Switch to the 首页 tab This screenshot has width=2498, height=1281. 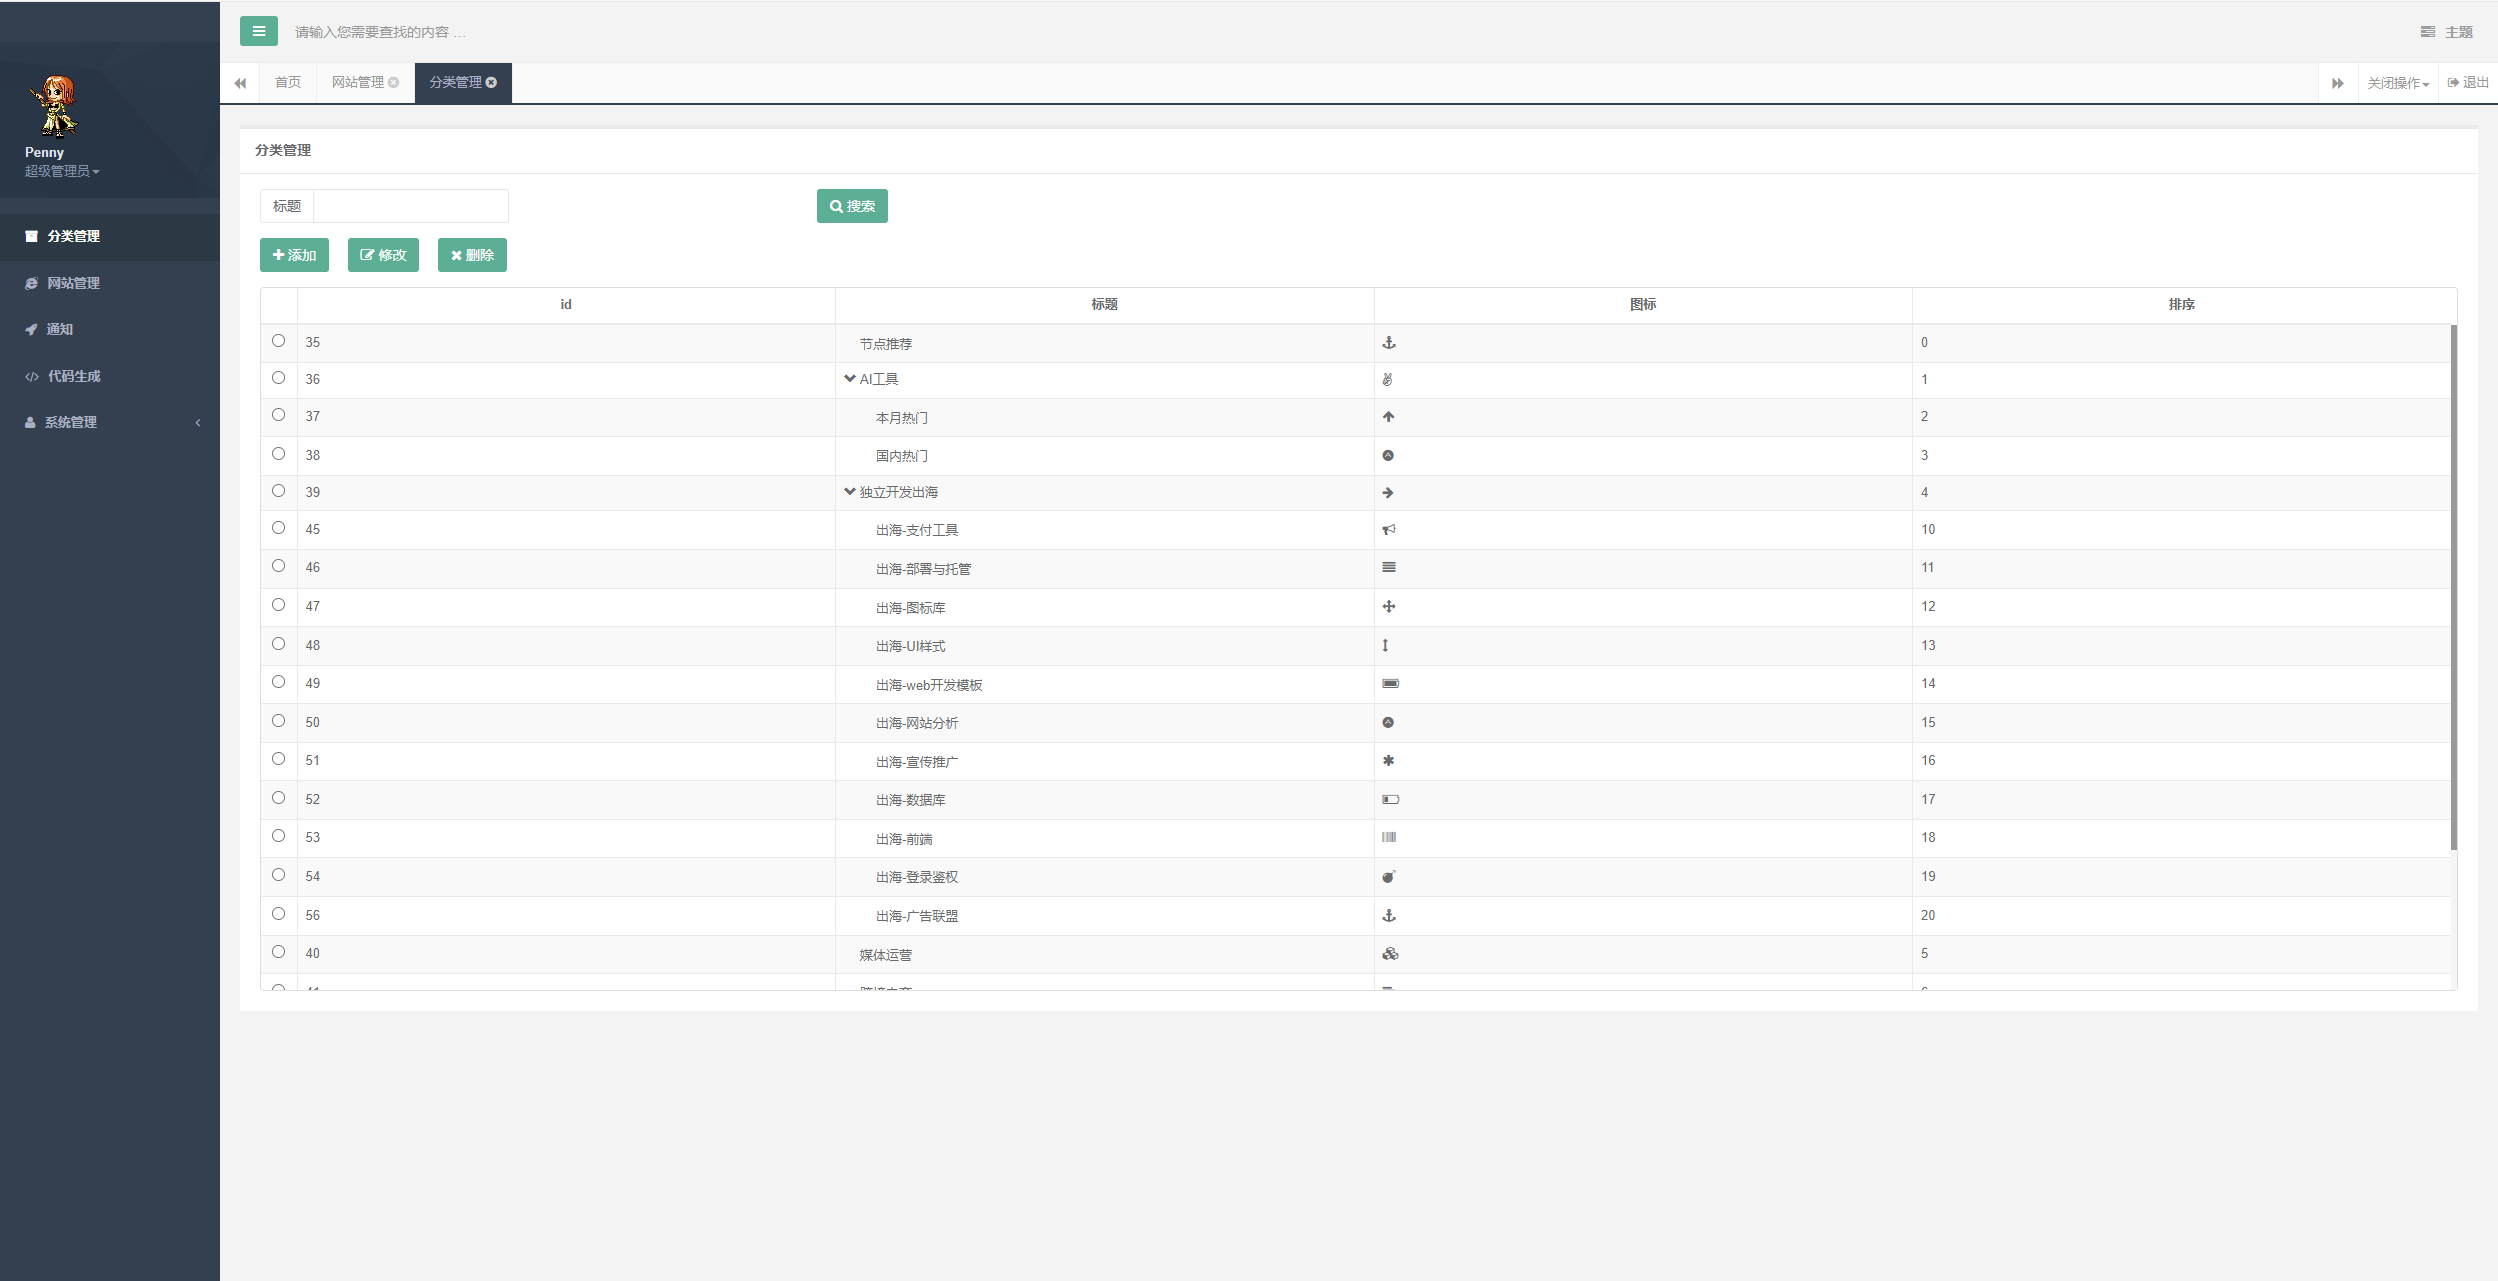point(288,83)
